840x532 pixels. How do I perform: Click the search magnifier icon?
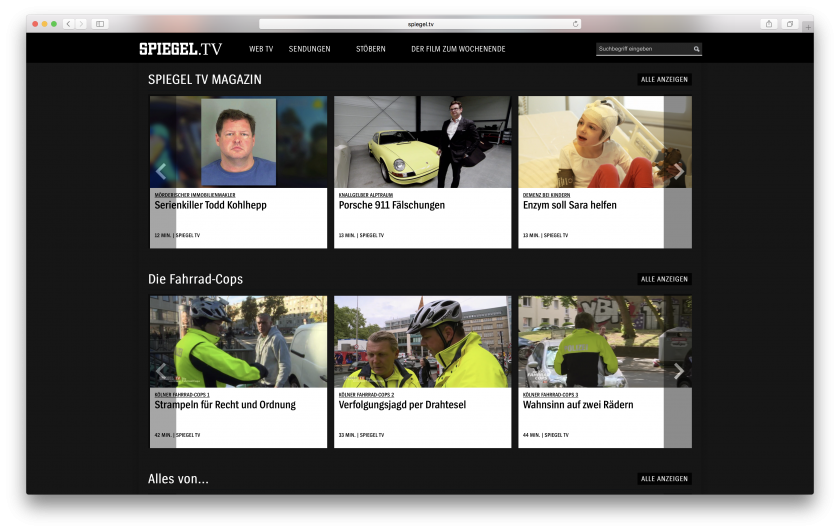[696, 49]
